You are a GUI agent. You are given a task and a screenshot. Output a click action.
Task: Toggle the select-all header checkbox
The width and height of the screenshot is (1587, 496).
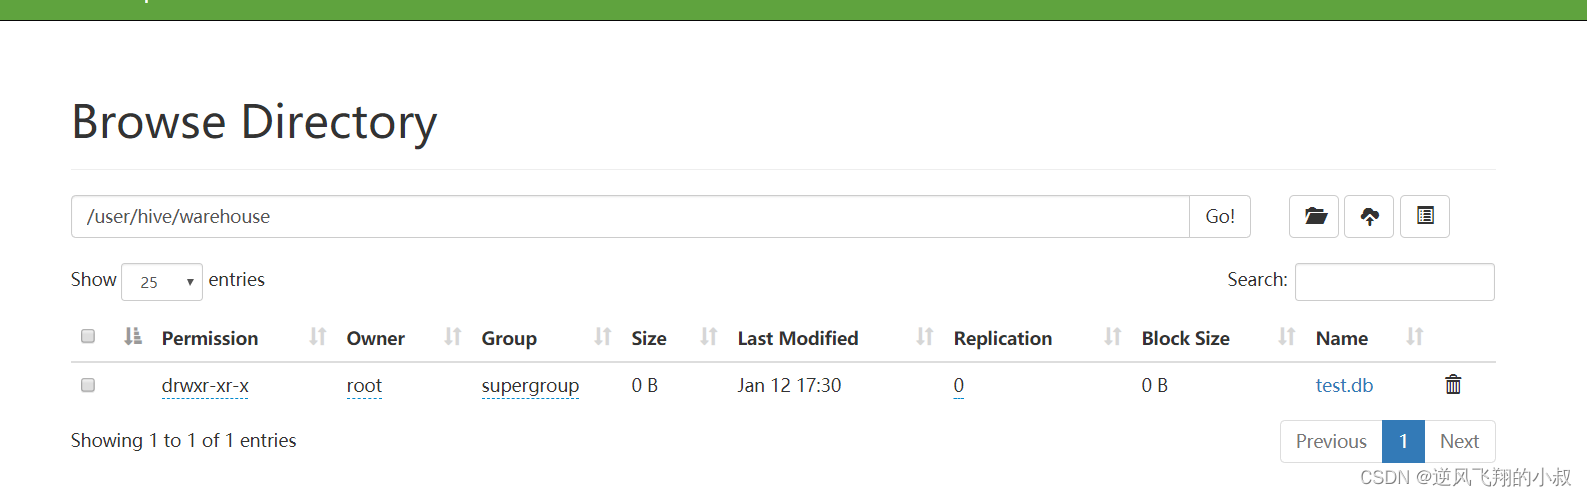click(x=88, y=336)
